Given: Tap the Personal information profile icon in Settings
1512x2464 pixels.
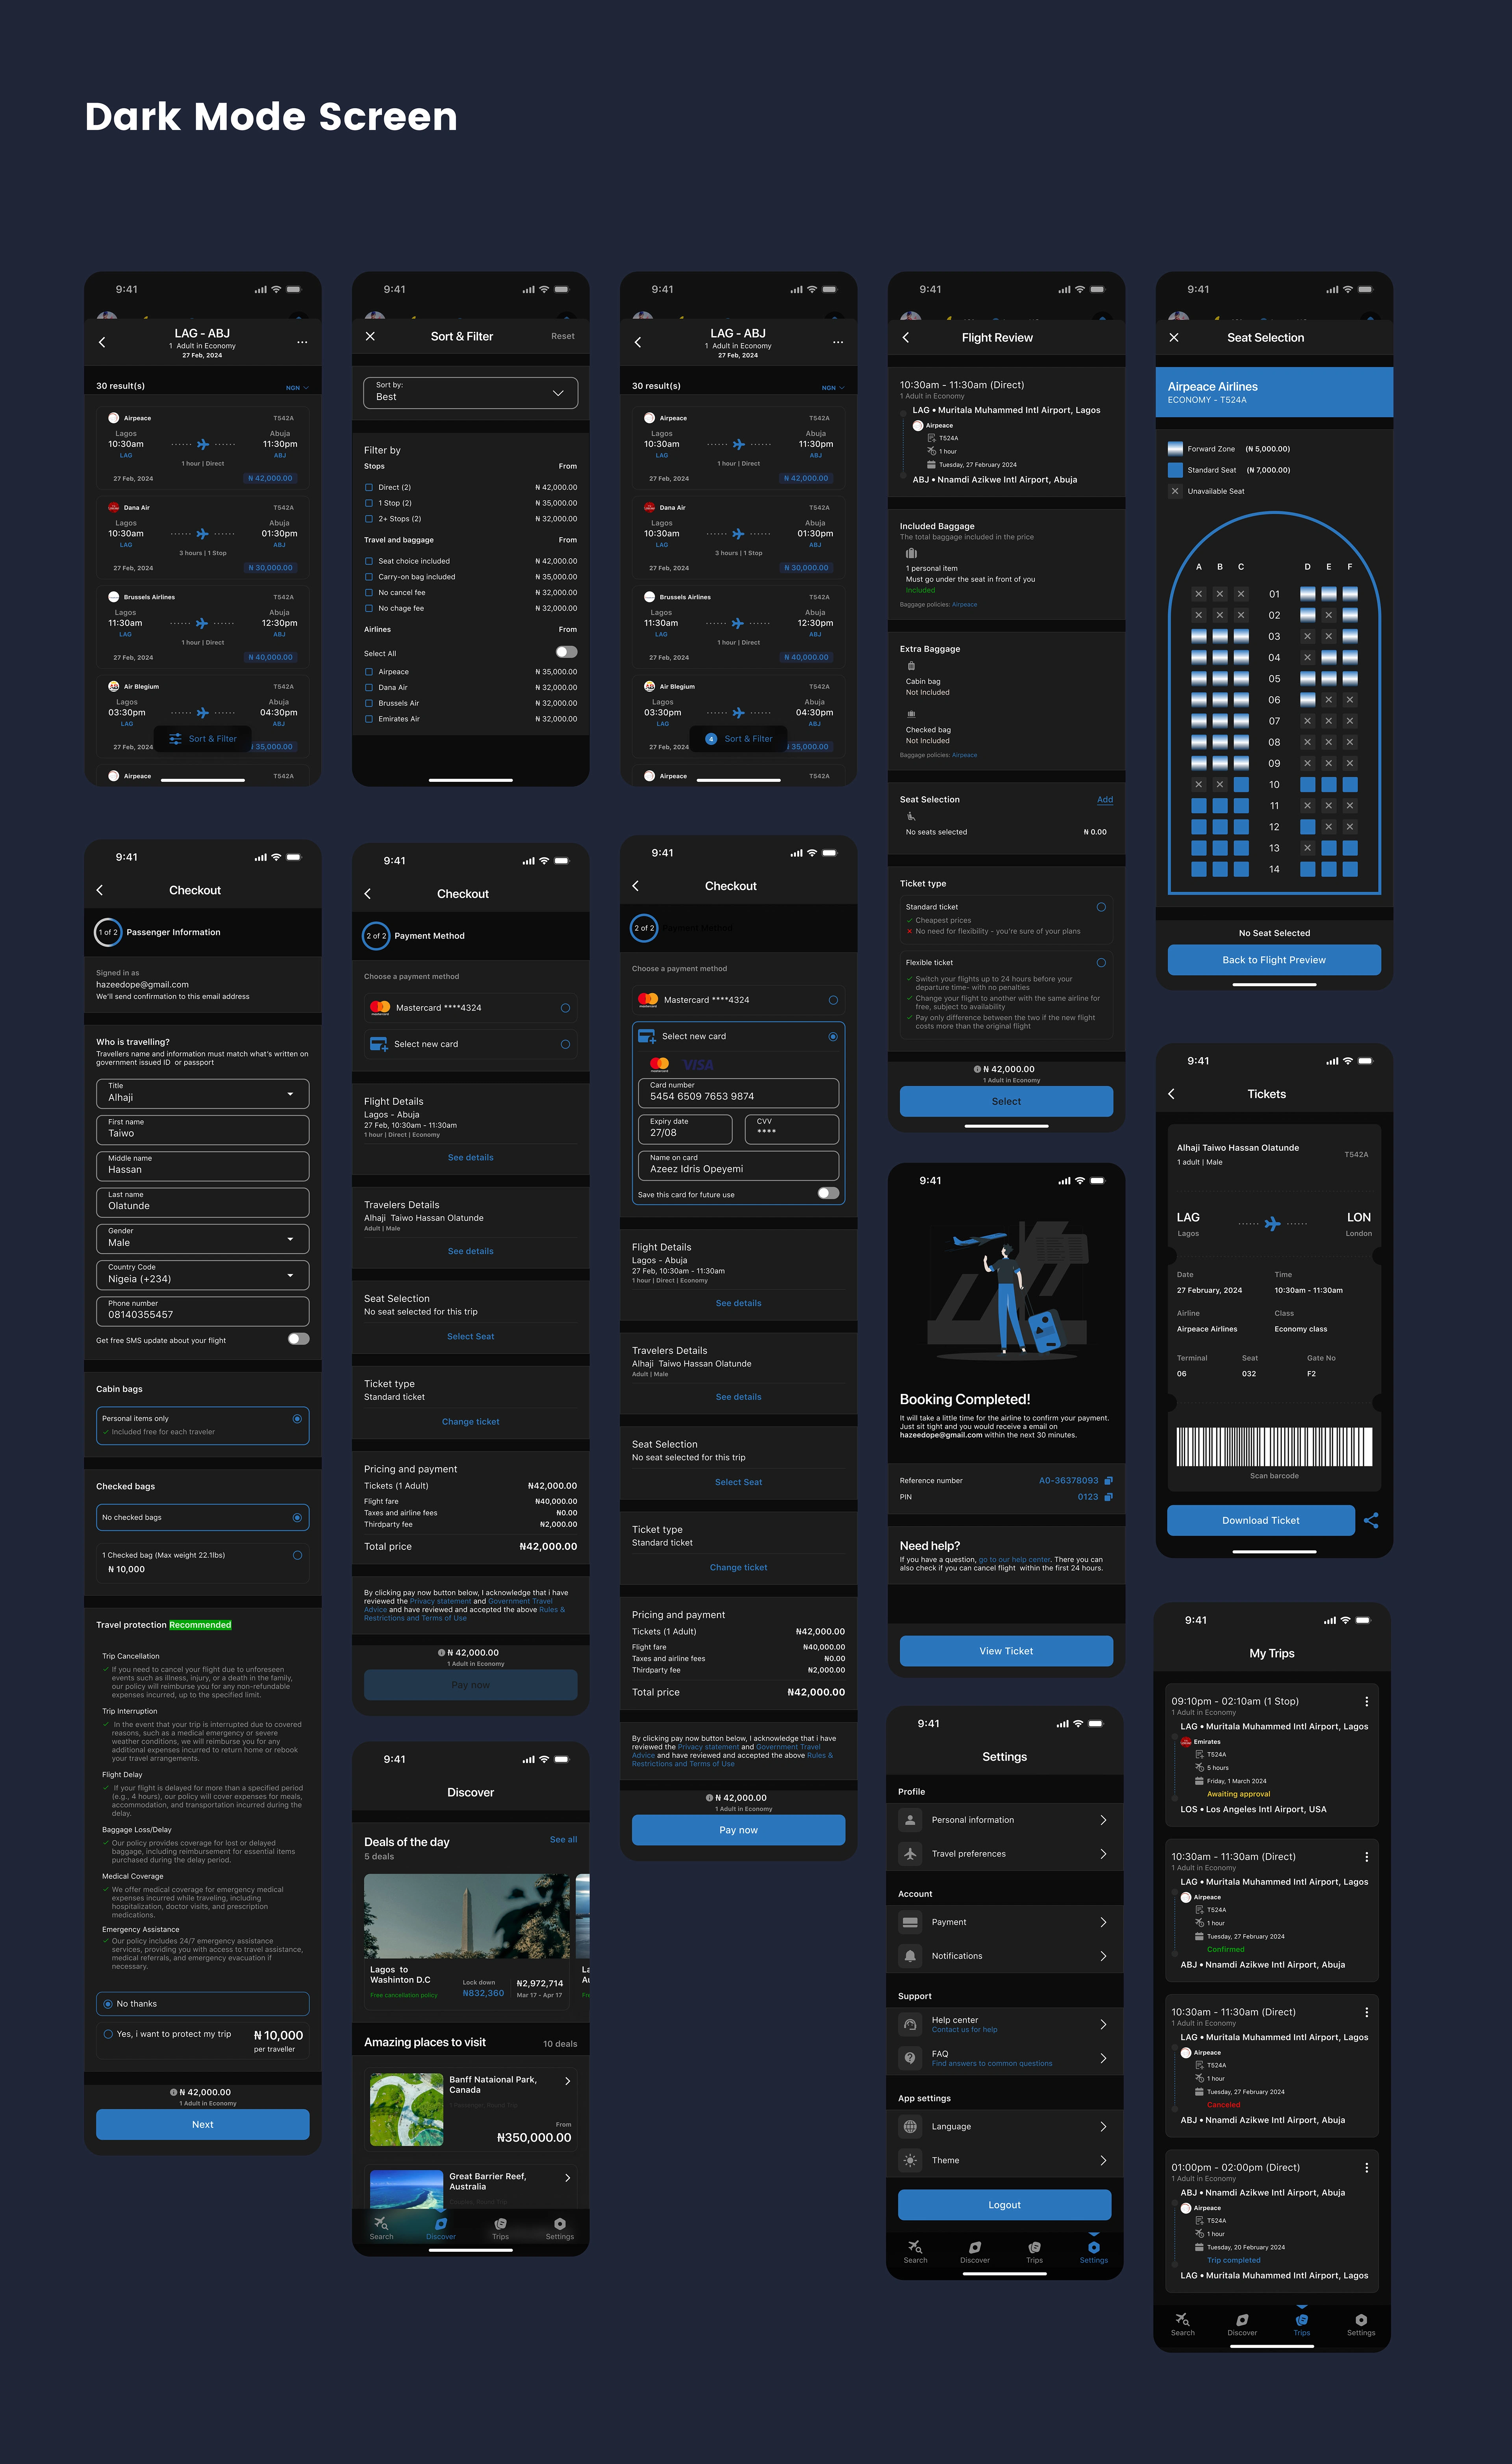Looking at the screenshot, I should pos(910,1820).
